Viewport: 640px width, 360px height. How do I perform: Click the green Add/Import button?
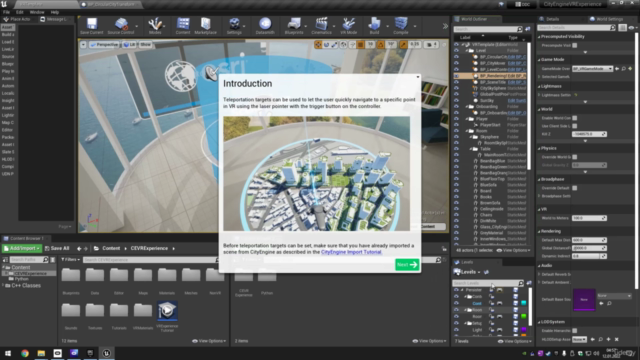pos(22,248)
